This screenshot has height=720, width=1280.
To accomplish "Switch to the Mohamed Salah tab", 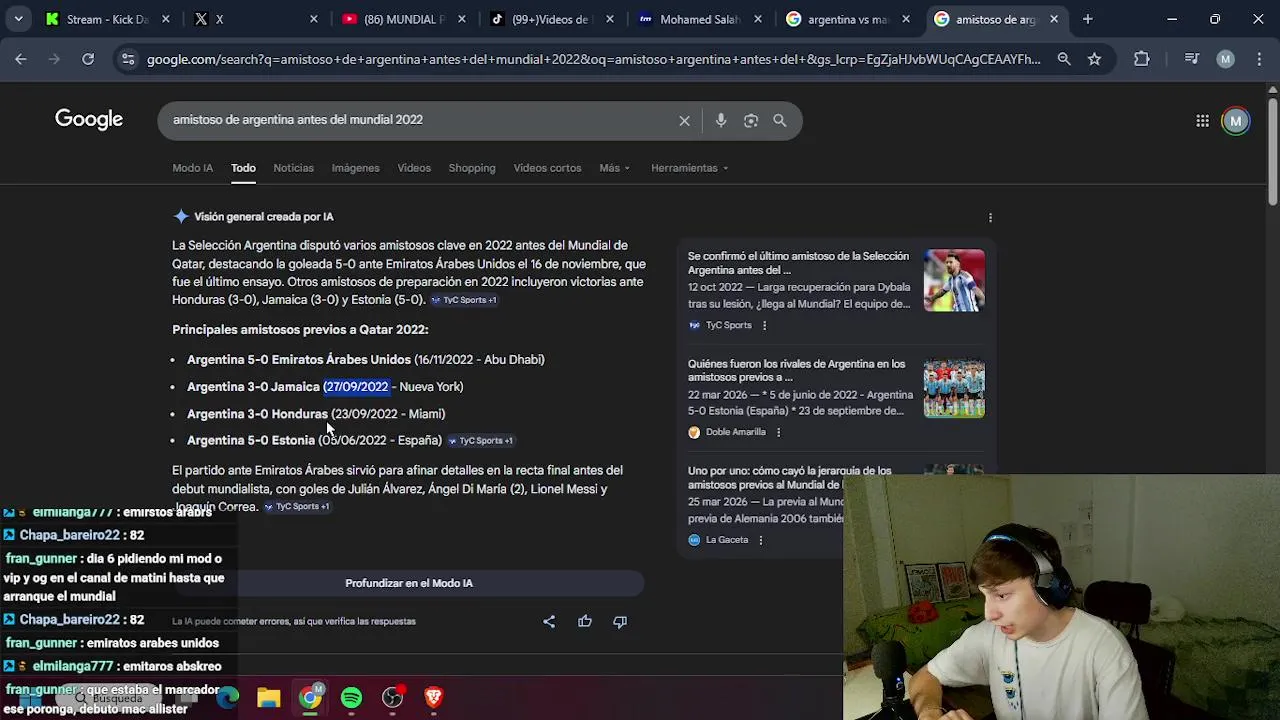I will tap(698, 19).
